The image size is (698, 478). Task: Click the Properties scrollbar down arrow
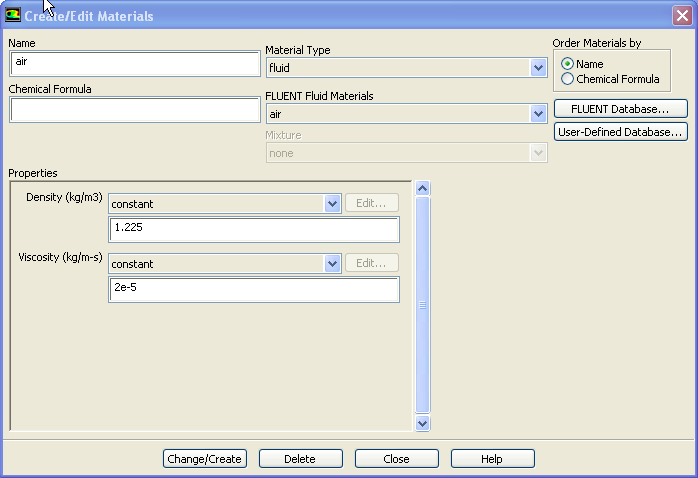(422, 423)
